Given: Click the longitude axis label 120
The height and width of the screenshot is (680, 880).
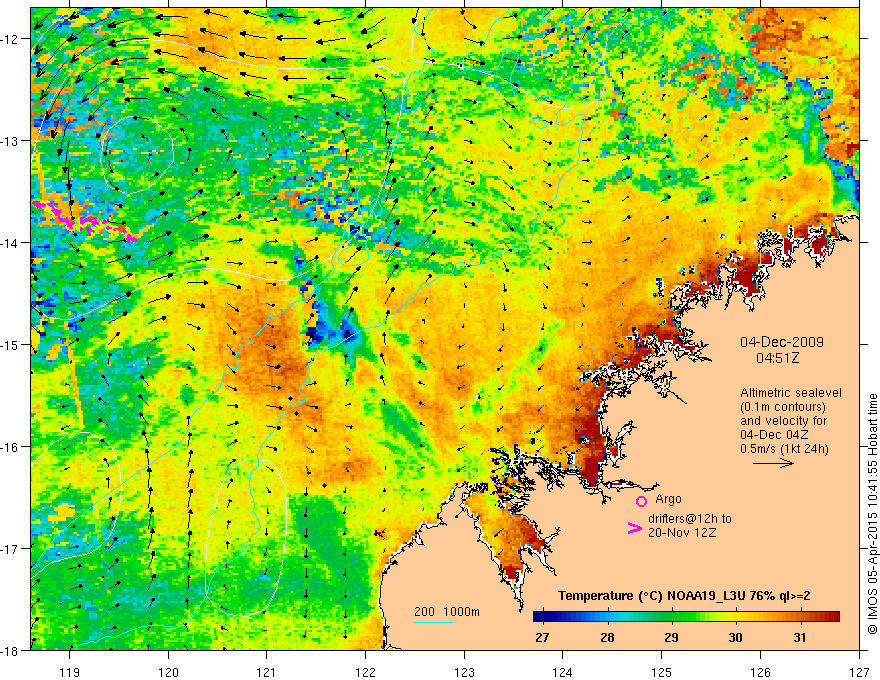Looking at the screenshot, I should point(168,672).
